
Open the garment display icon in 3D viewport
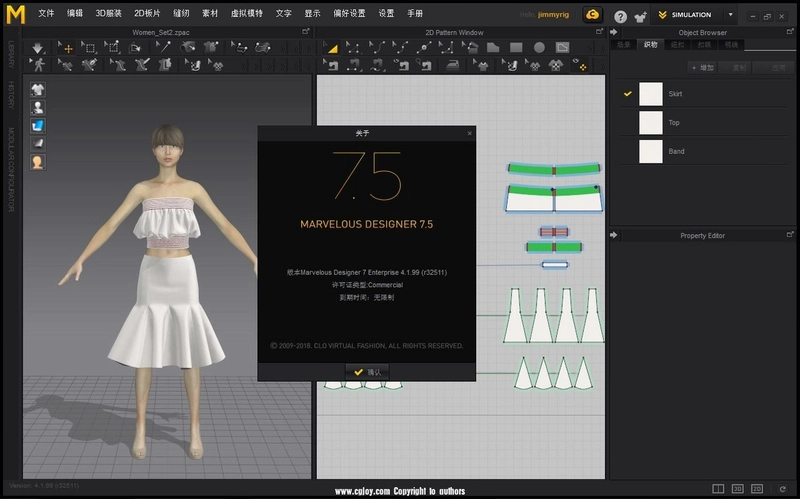click(38, 90)
